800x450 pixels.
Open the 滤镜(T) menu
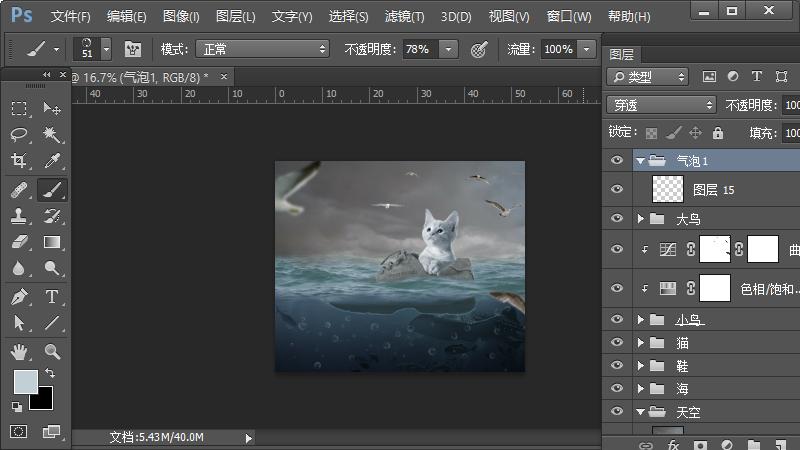point(404,16)
